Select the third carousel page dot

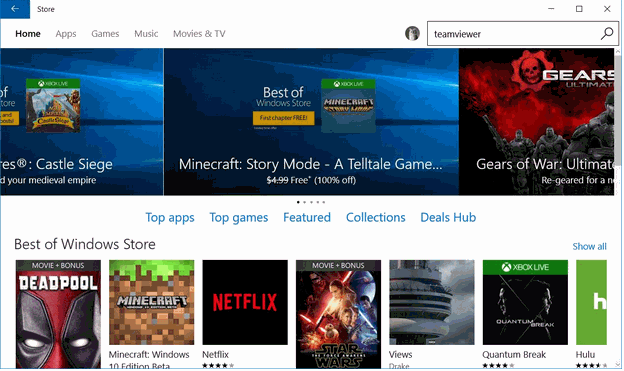pos(311,202)
